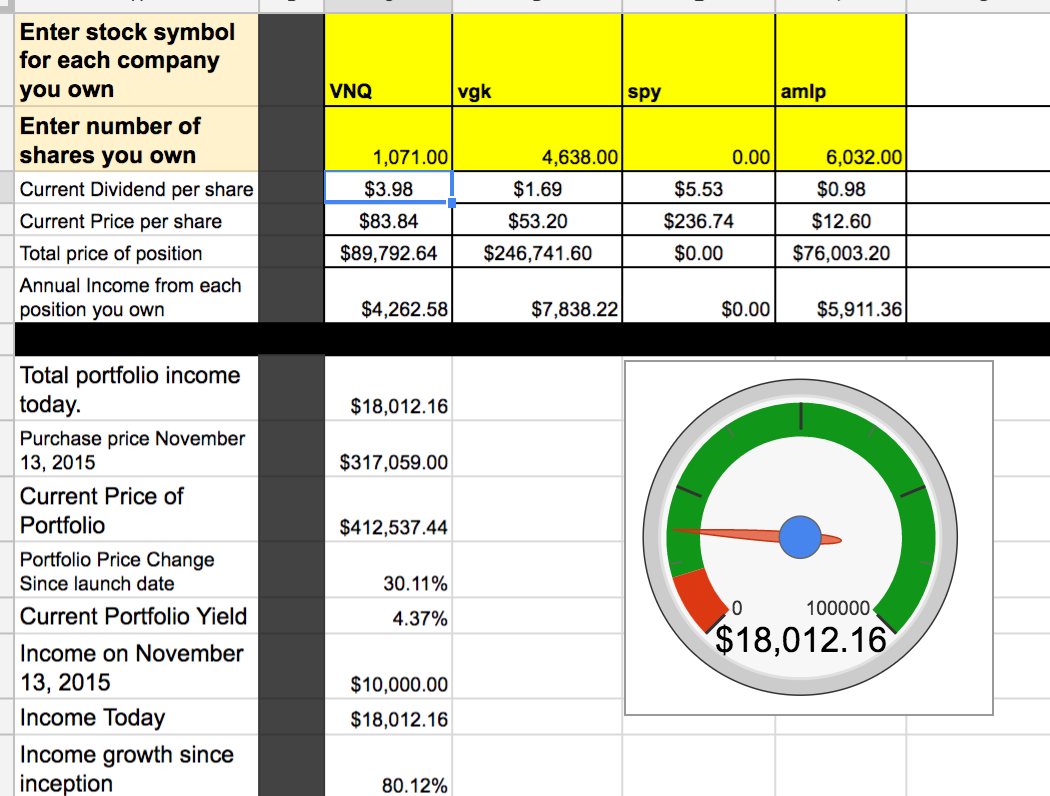1050x796 pixels.
Task: Select spy's $236.74 Current Price cell
Action: coord(698,221)
